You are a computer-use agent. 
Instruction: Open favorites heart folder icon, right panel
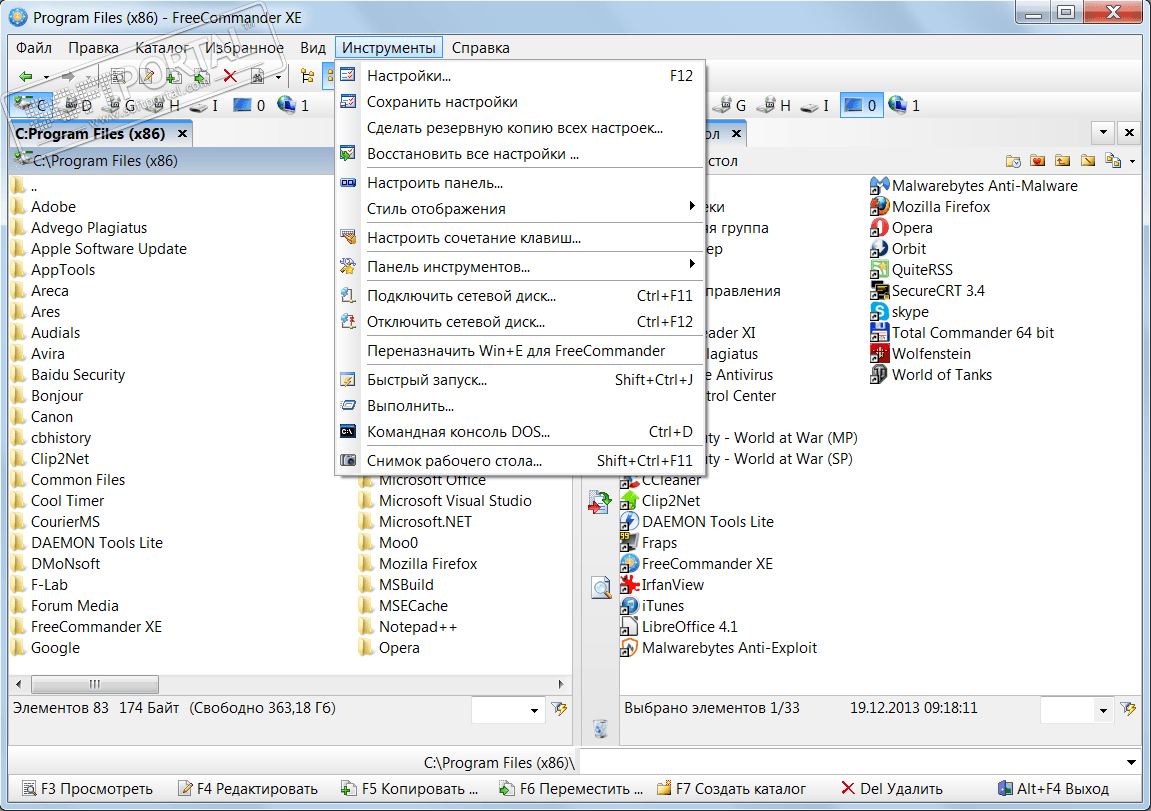[x=1037, y=161]
